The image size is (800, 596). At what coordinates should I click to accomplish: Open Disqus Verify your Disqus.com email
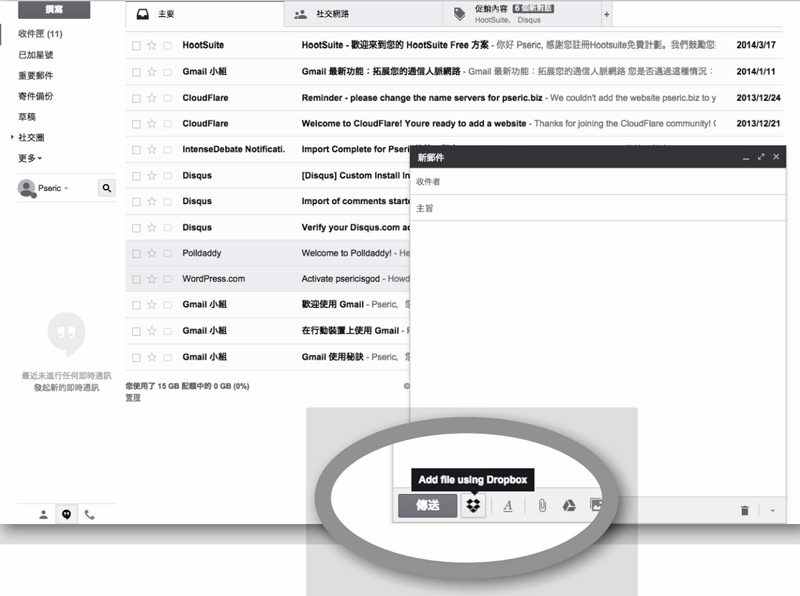point(356,227)
